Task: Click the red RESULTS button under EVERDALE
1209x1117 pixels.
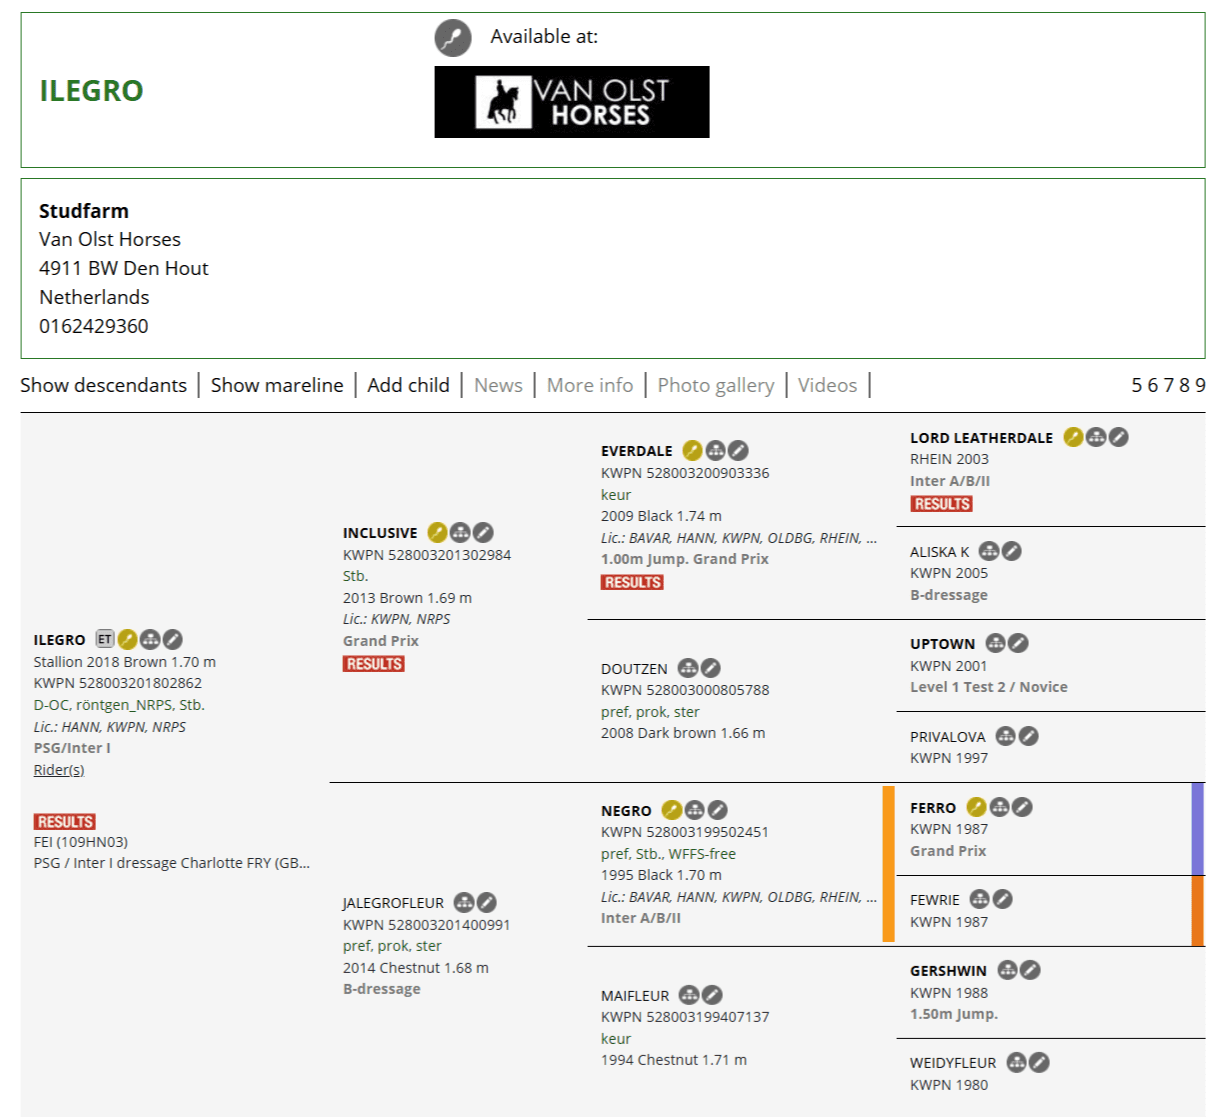Action: click(632, 582)
